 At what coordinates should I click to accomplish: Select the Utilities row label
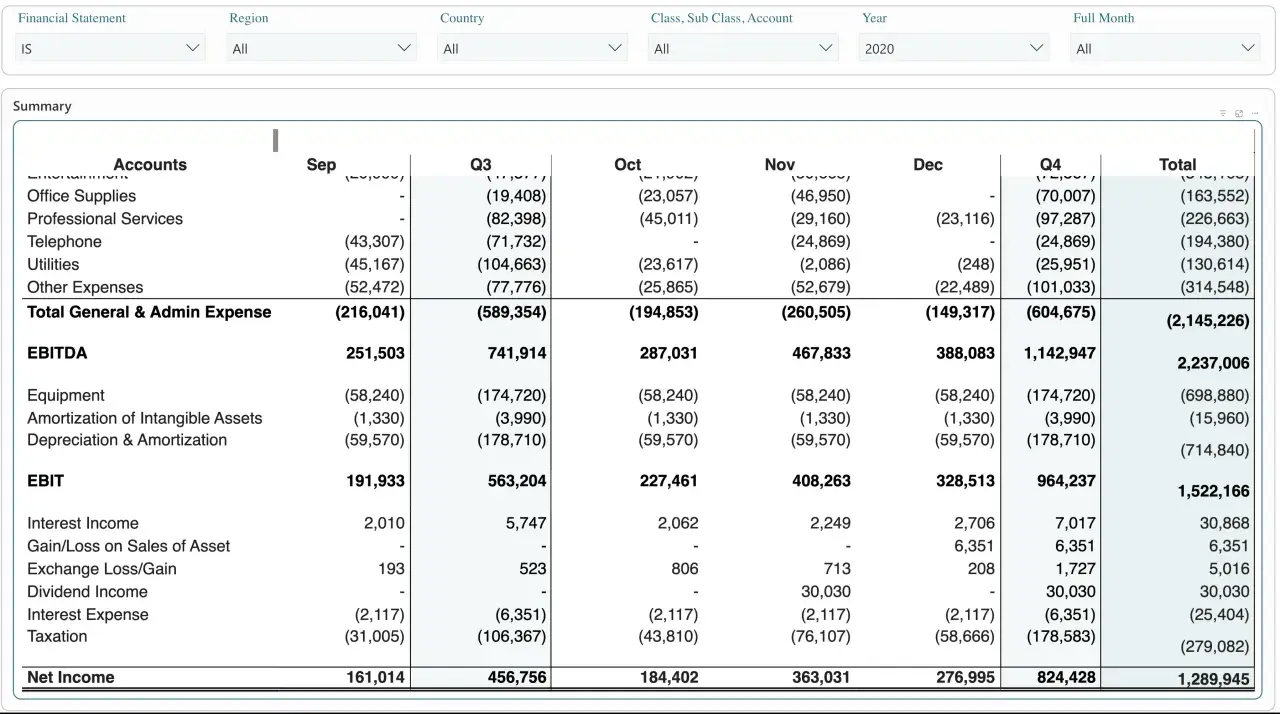[x=53, y=264]
